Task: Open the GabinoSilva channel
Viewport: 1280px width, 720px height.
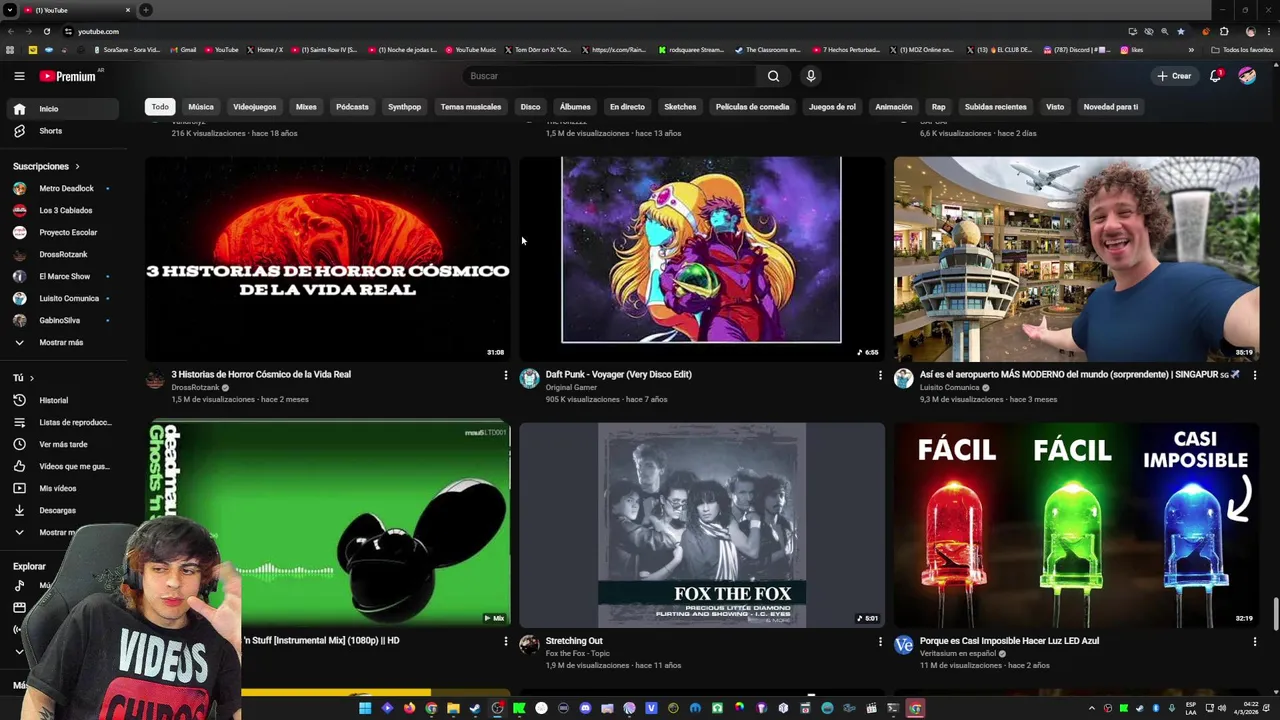Action: 63,320
